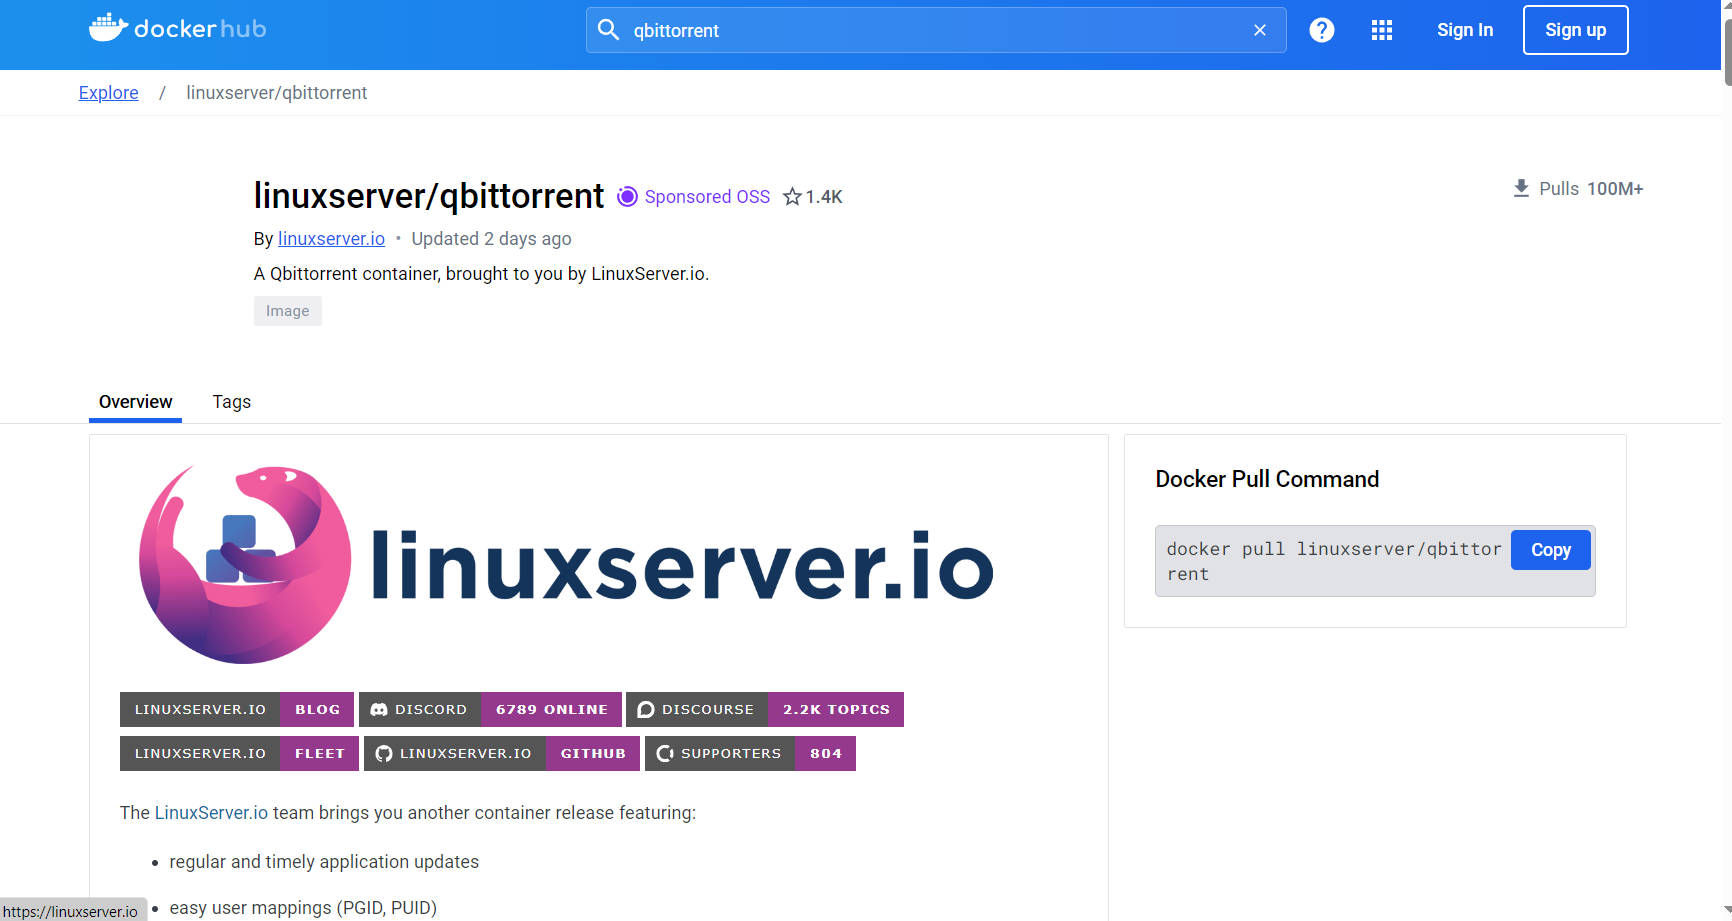Image resolution: width=1732 pixels, height=921 pixels.
Task: Click the Docker Pull Command heading
Action: tap(1267, 479)
